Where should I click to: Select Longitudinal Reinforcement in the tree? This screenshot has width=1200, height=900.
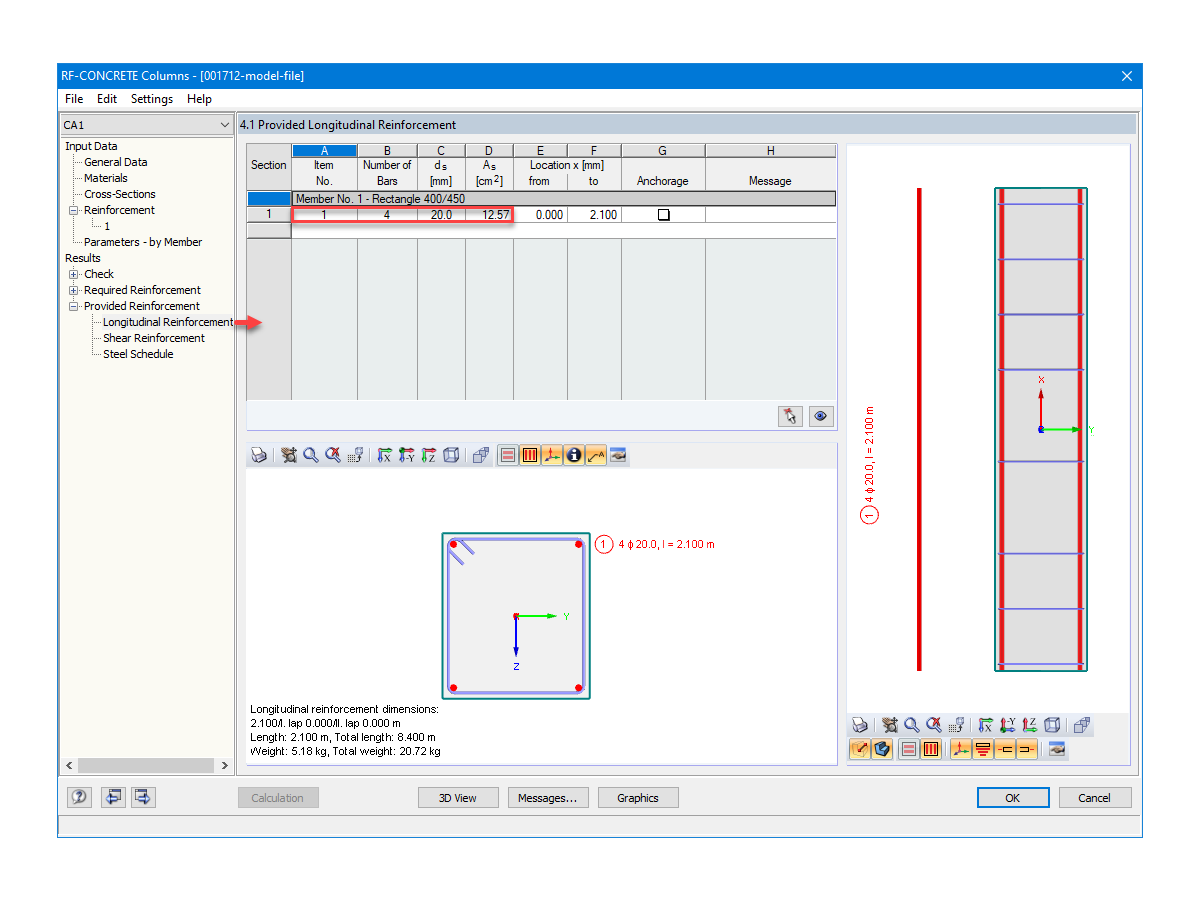coord(168,322)
